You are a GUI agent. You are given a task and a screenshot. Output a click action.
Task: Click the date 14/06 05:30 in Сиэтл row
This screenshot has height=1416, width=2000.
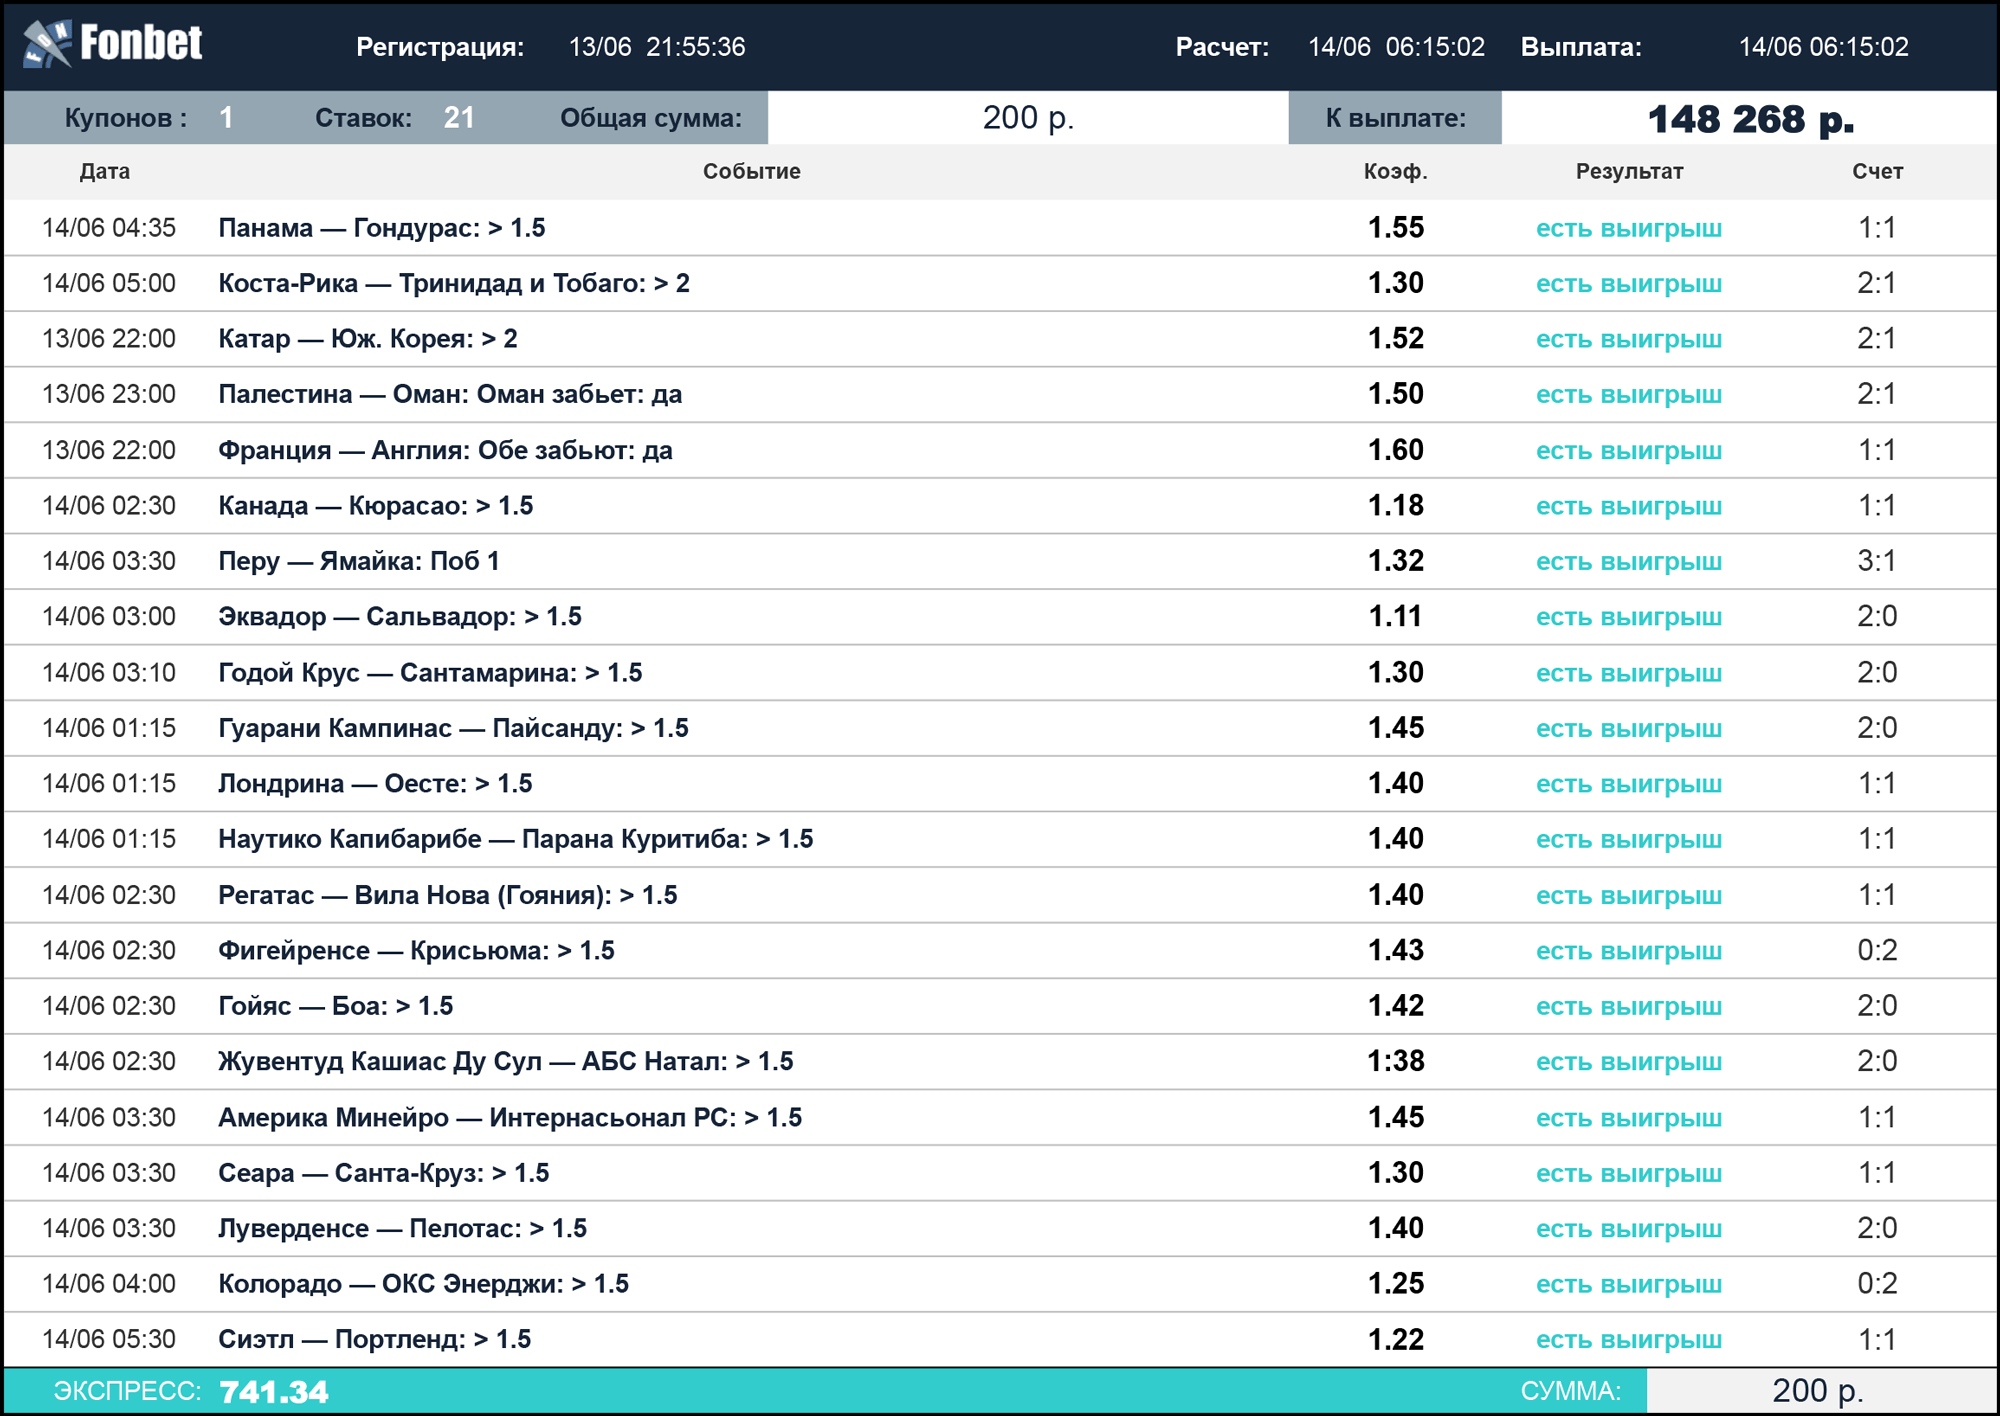pos(108,1339)
